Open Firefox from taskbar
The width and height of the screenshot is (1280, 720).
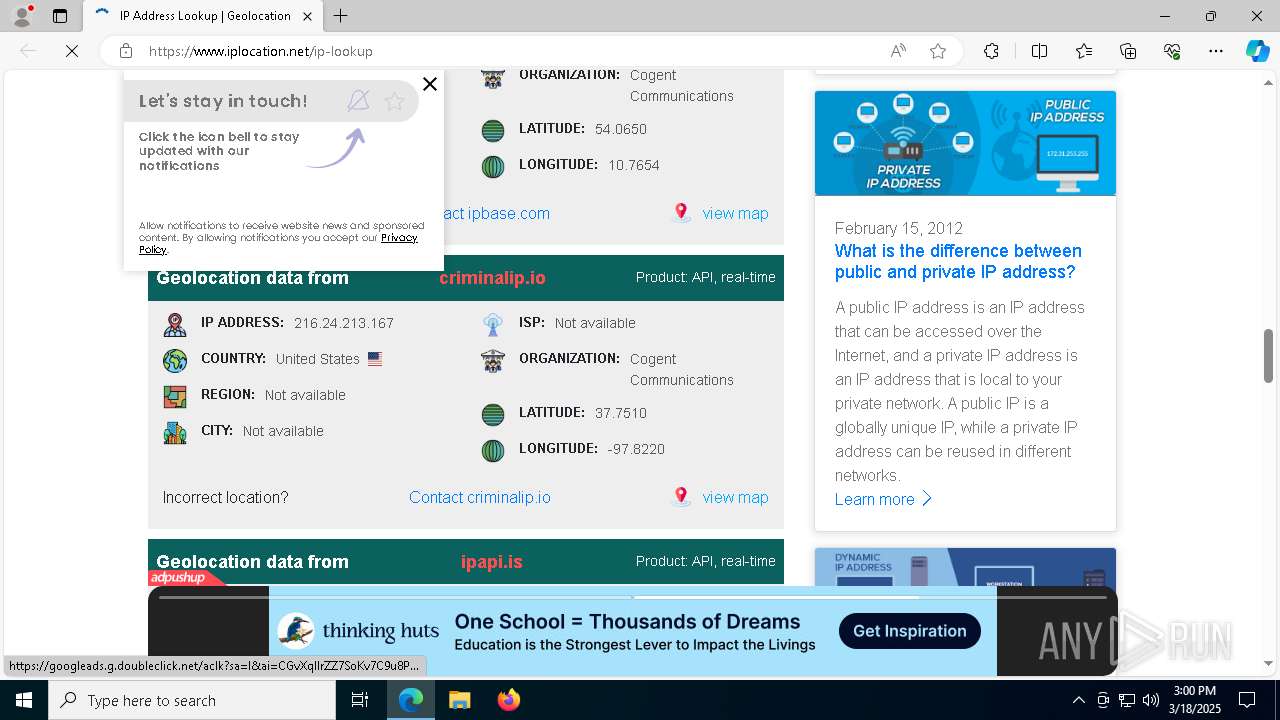508,700
